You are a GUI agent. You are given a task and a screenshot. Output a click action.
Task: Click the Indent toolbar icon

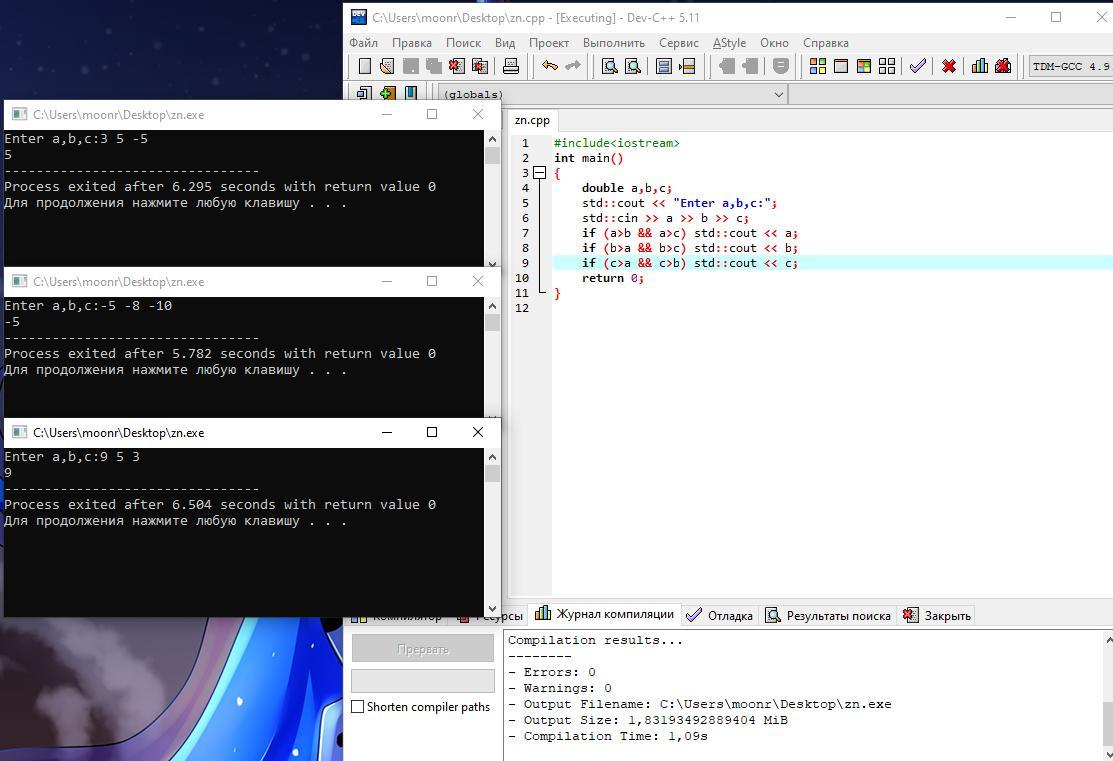pos(726,66)
